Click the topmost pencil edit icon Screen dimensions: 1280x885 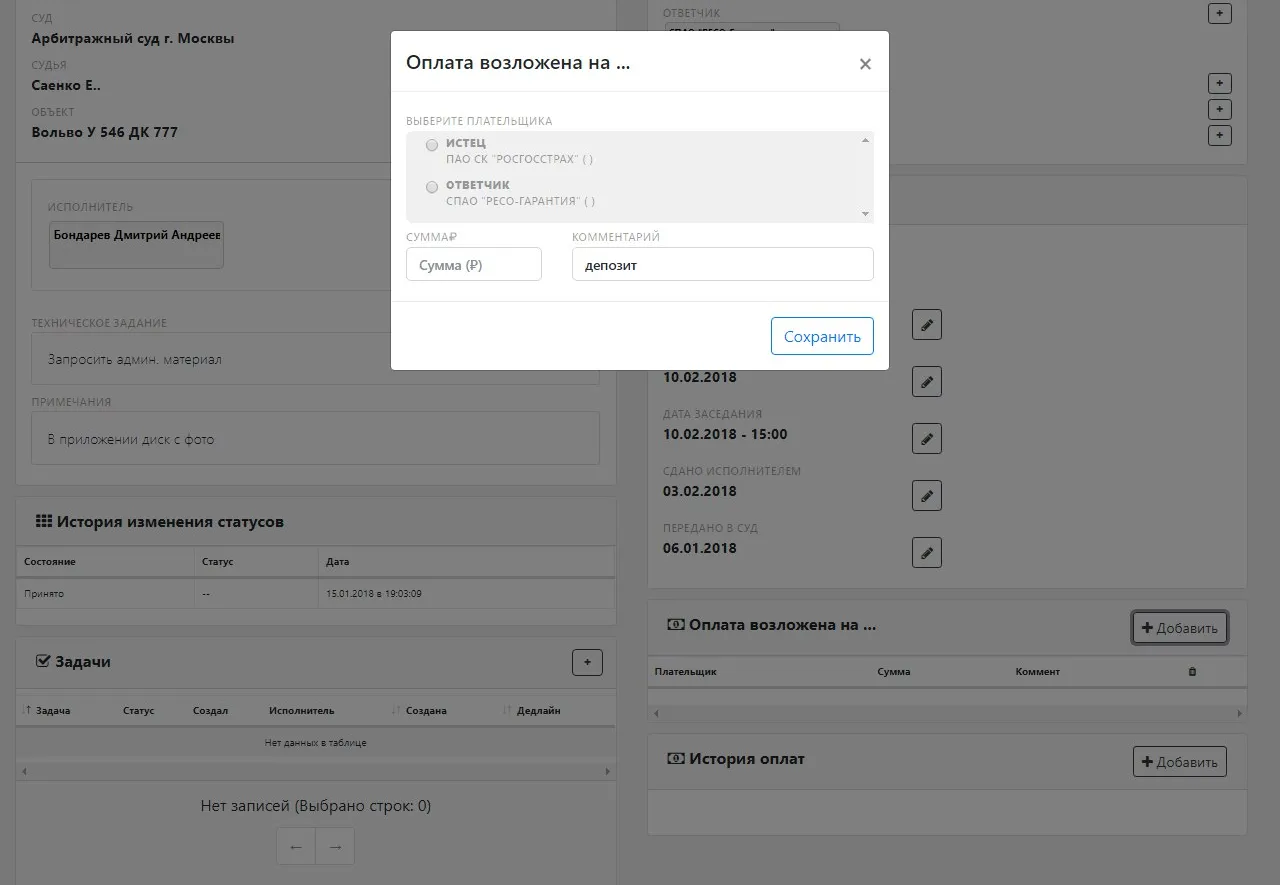point(926,324)
